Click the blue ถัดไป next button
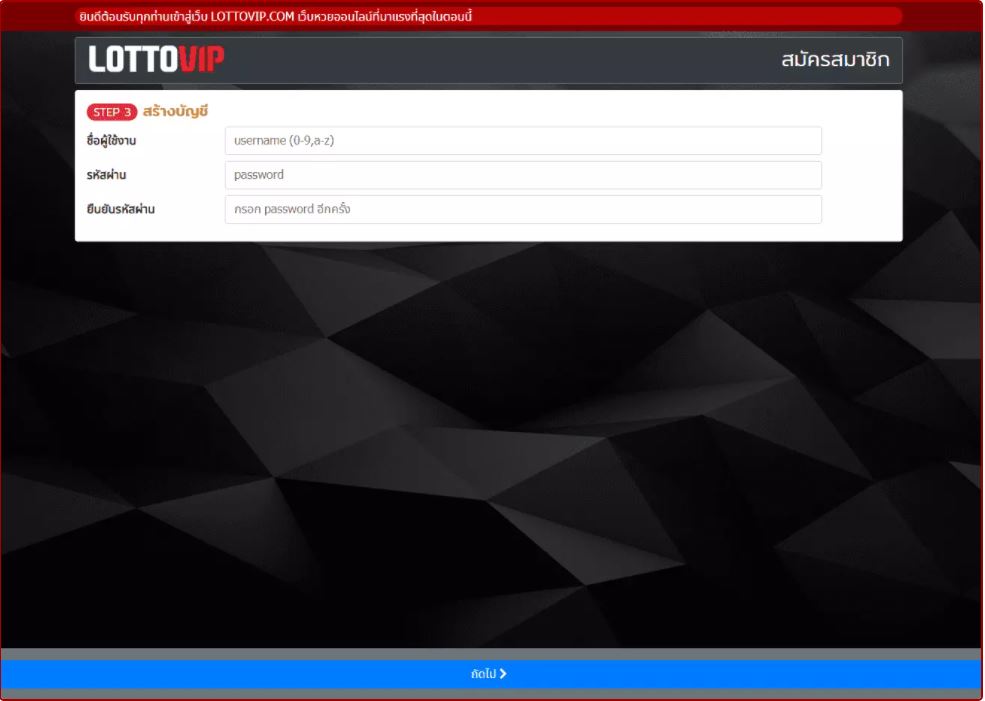 (491, 674)
